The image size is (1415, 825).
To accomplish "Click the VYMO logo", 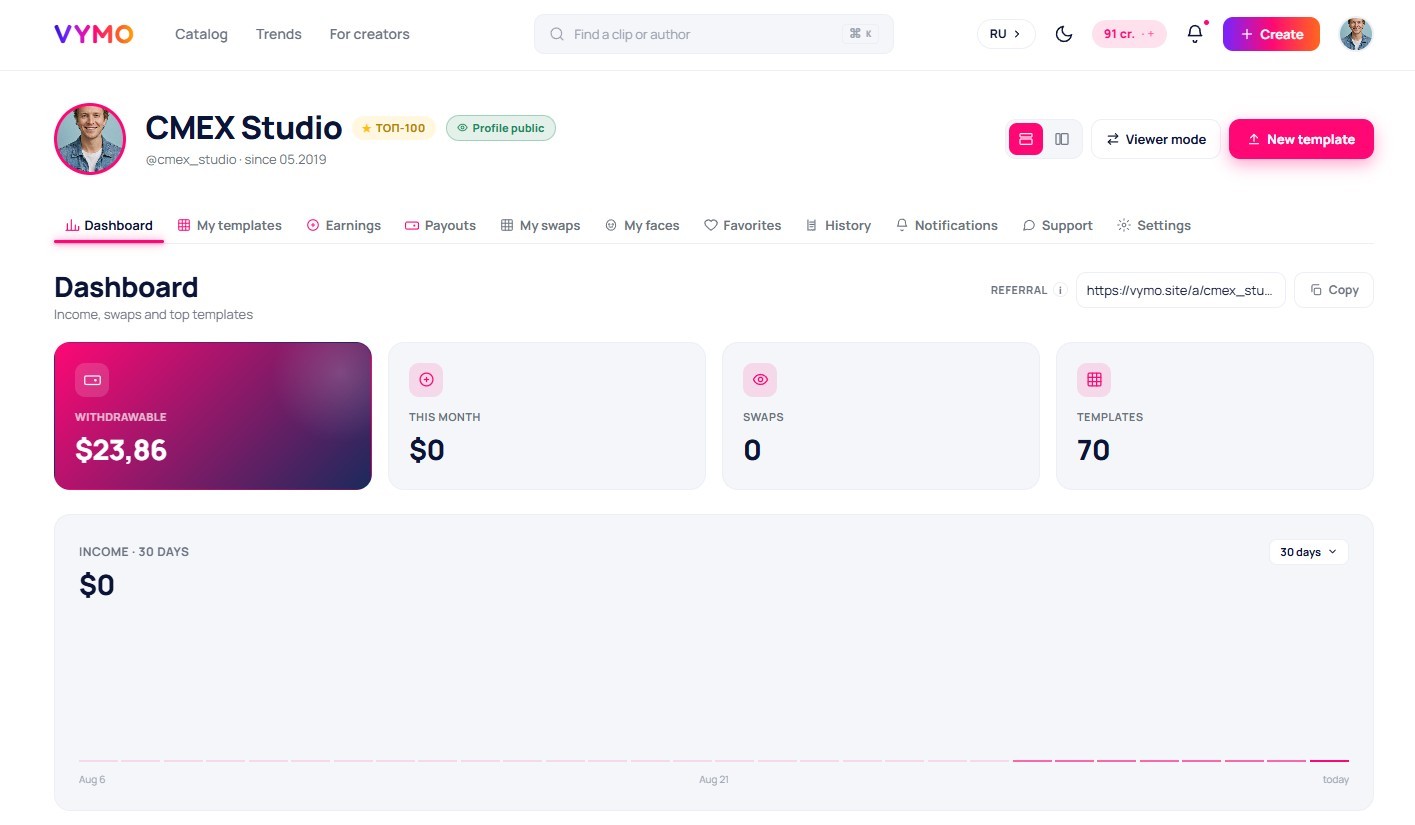I will coord(94,34).
